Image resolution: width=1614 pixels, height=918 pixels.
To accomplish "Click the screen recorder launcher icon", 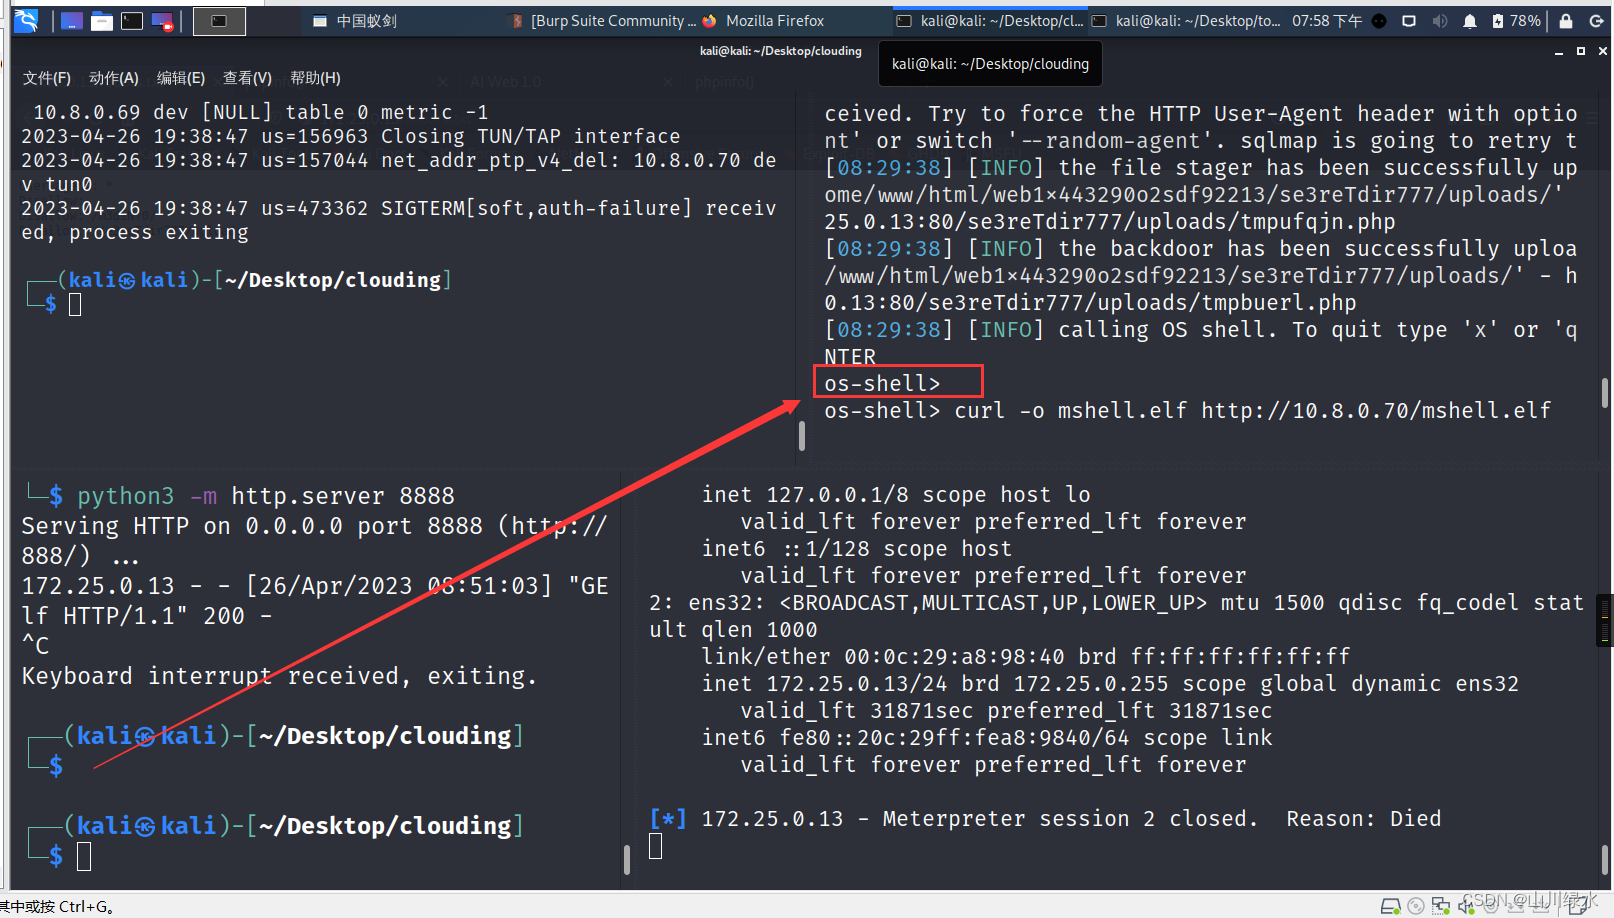I will (x=162, y=21).
